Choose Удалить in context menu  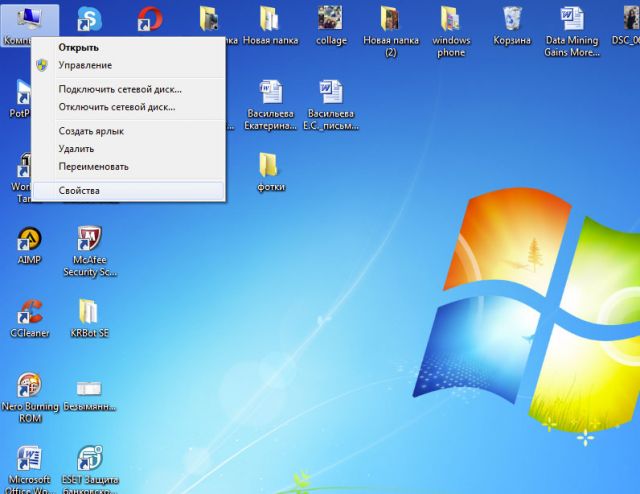128,149
